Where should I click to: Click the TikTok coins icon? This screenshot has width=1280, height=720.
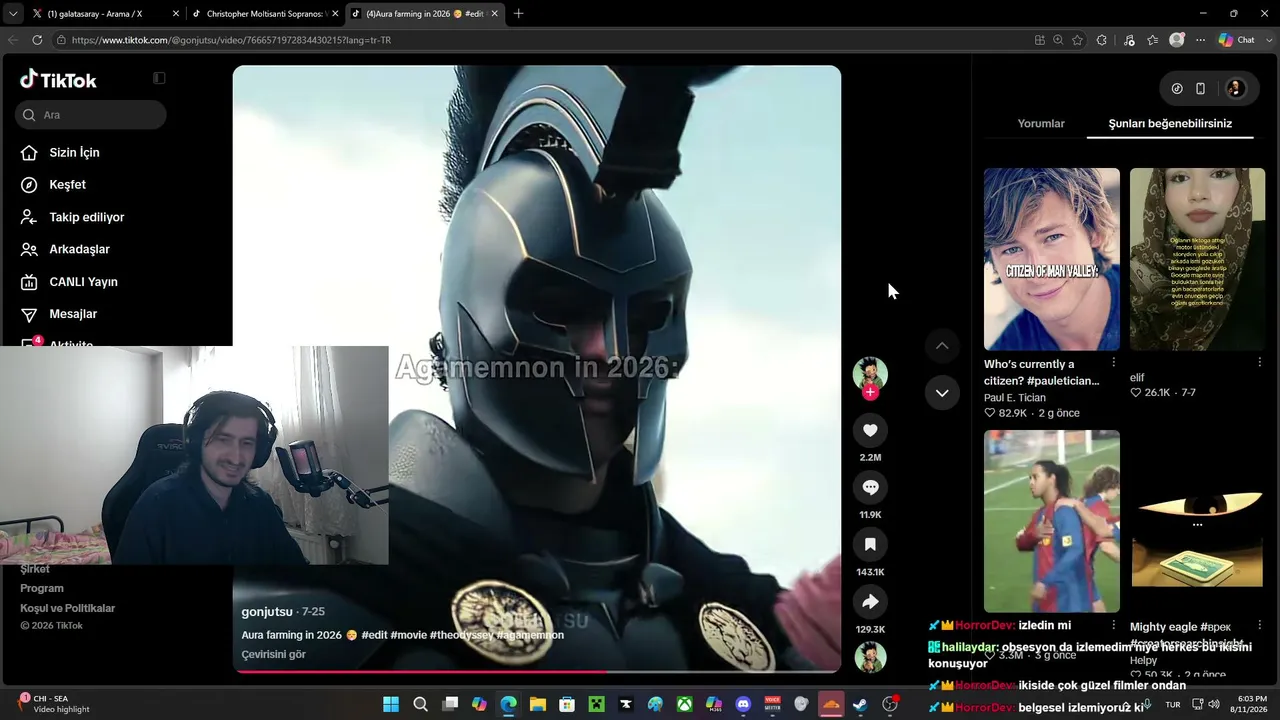(1177, 88)
